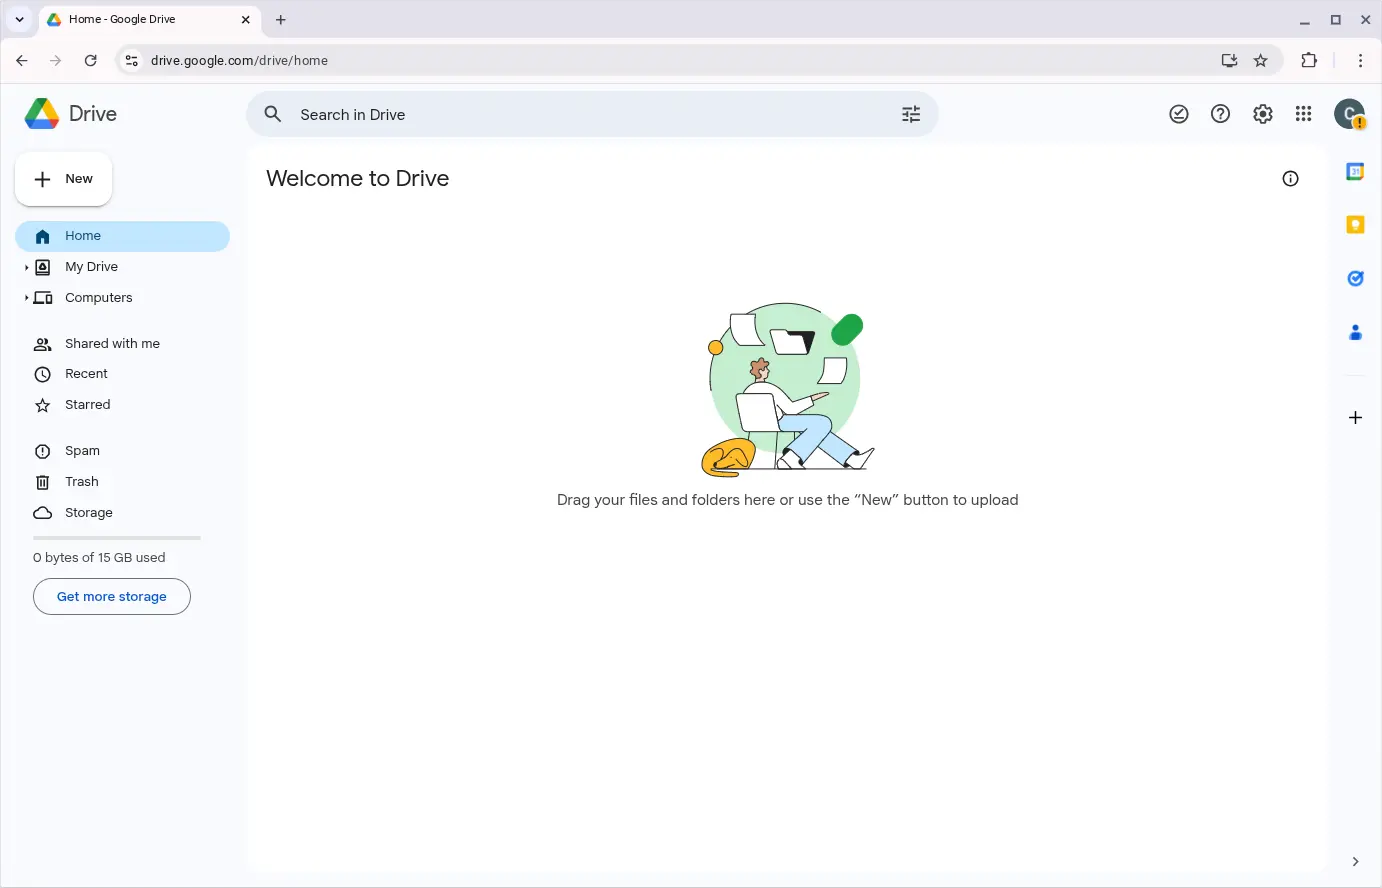Image resolution: width=1382 pixels, height=888 pixels.
Task: Expand the Computers tree
Action: [26, 298]
